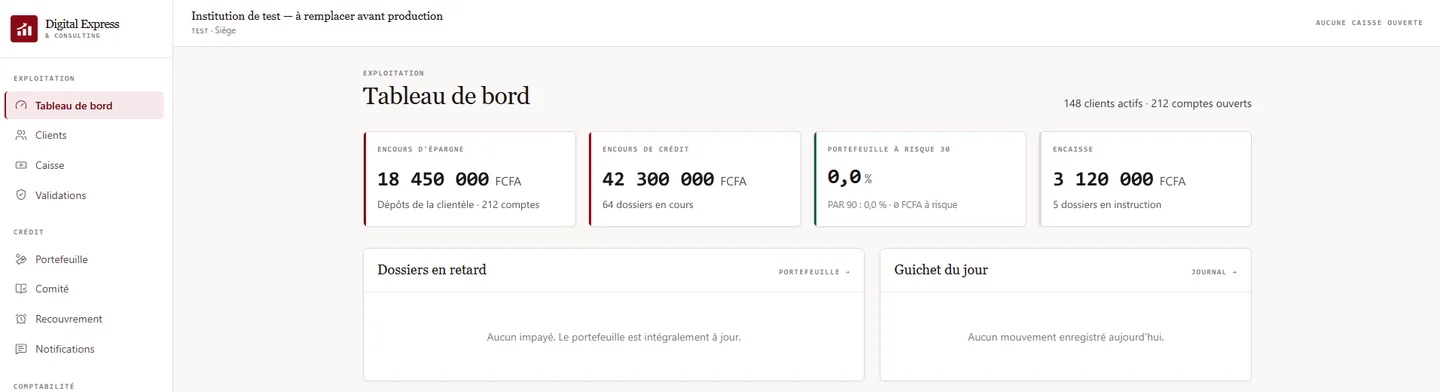
Task: Follow the JOURNAL → link in Guichet du jour
Action: coord(1214,272)
